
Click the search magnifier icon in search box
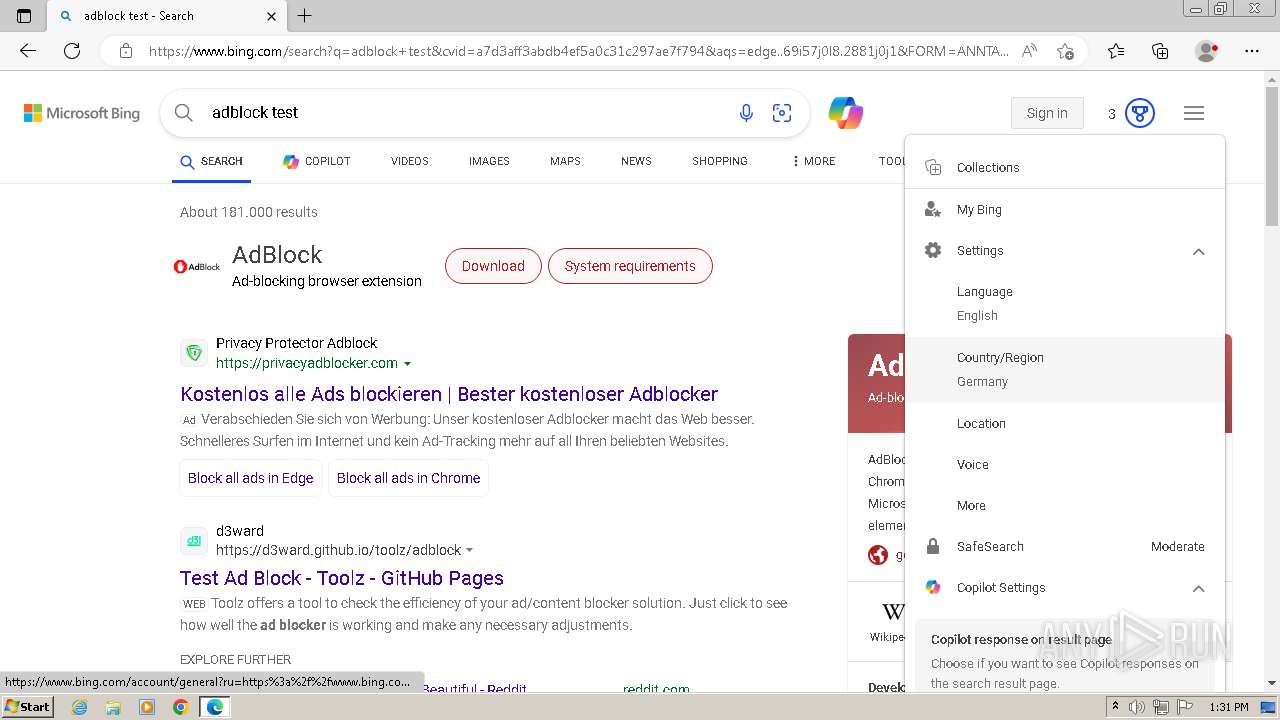coord(184,113)
